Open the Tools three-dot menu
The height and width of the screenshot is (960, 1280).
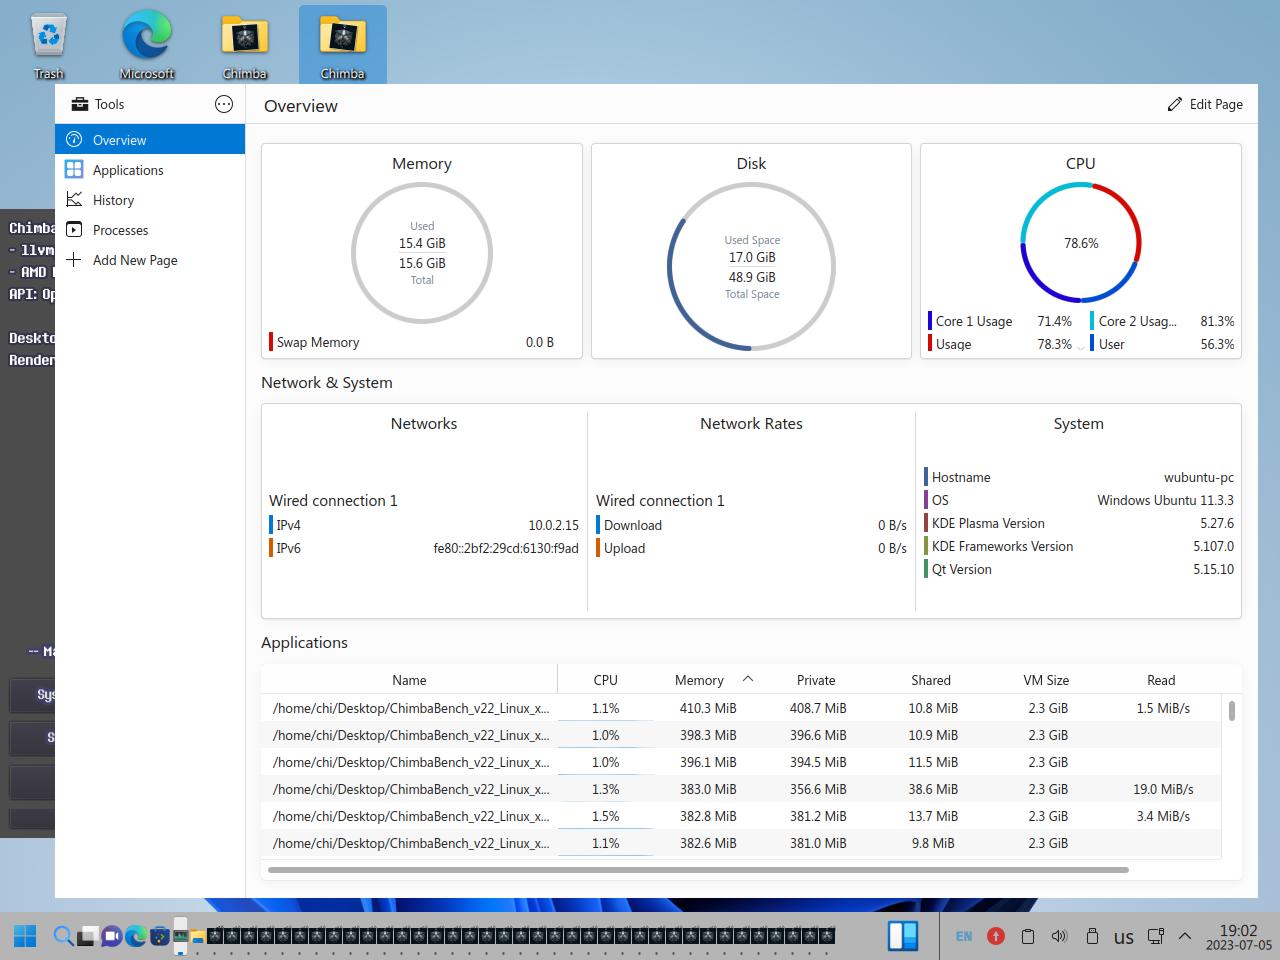(224, 104)
